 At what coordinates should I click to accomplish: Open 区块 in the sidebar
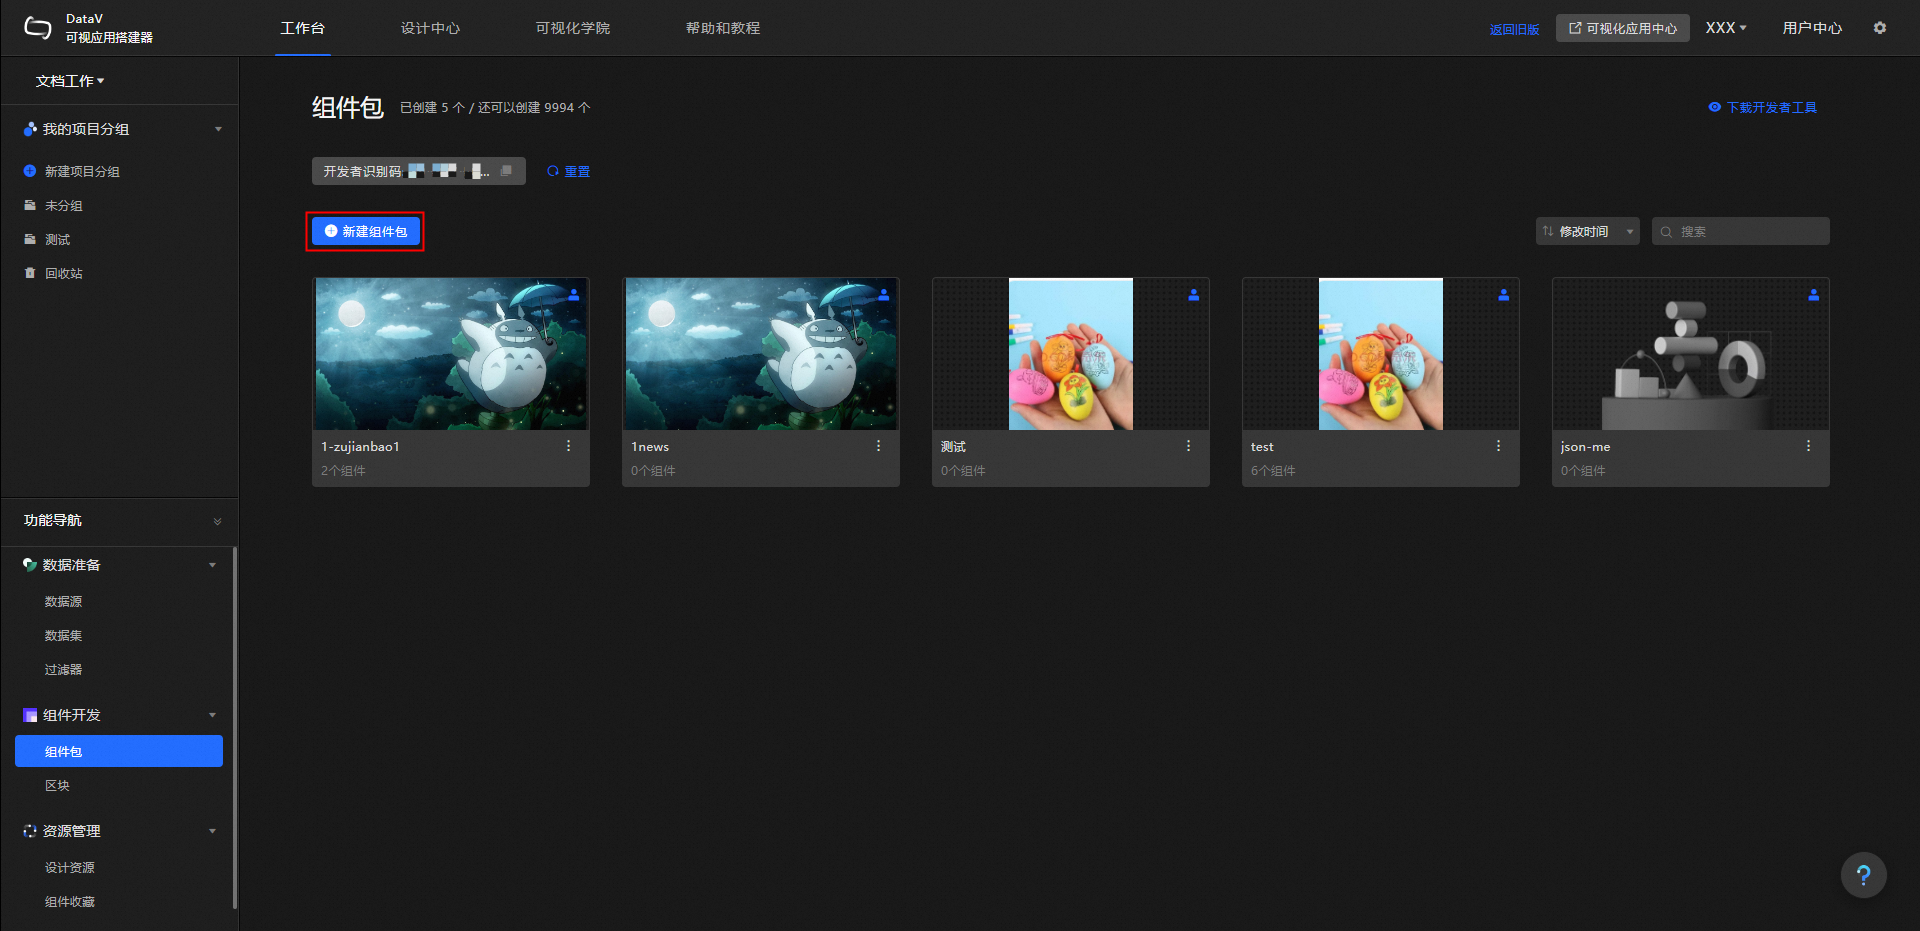[x=57, y=785]
